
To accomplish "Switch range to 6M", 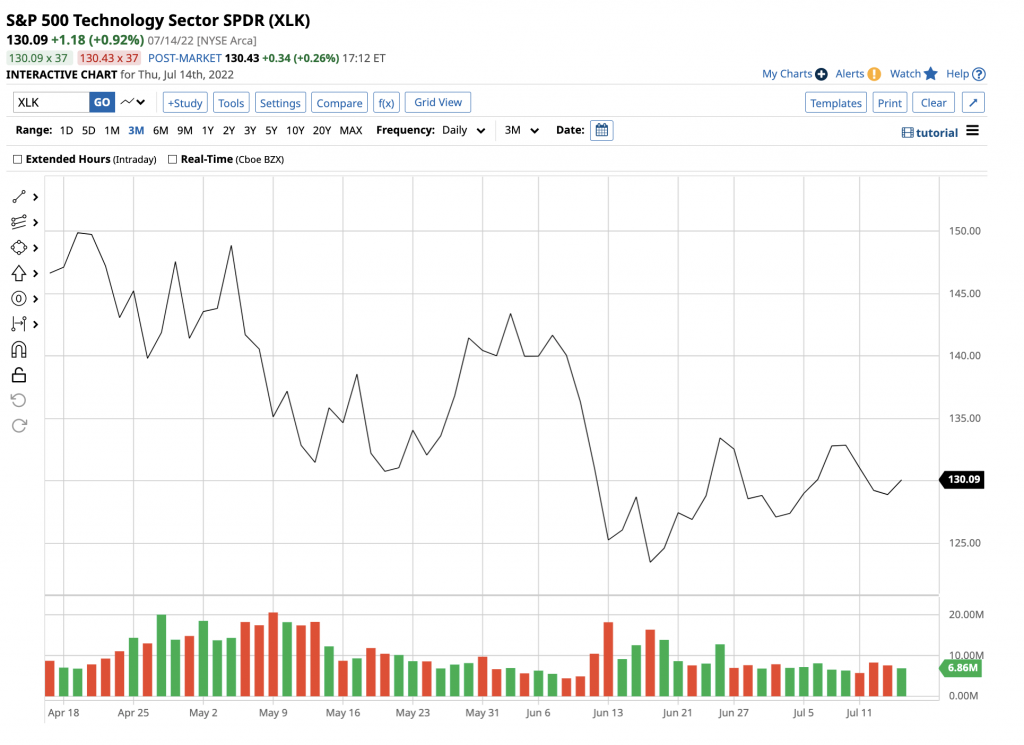I will [x=161, y=130].
